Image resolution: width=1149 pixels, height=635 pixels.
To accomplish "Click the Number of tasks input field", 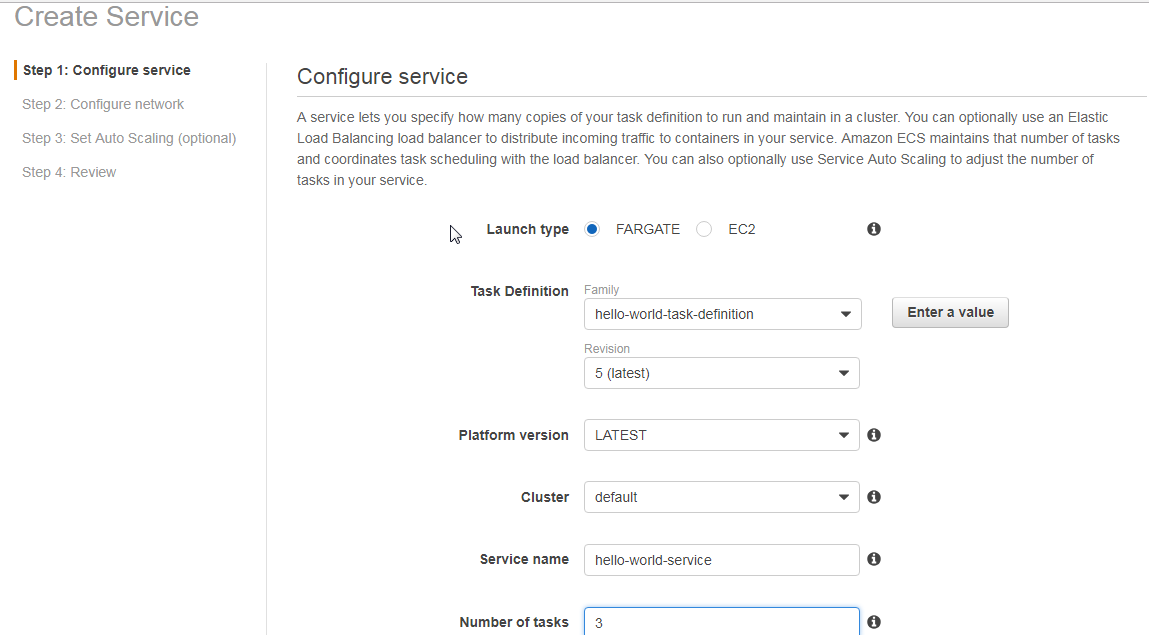I will pos(722,622).
